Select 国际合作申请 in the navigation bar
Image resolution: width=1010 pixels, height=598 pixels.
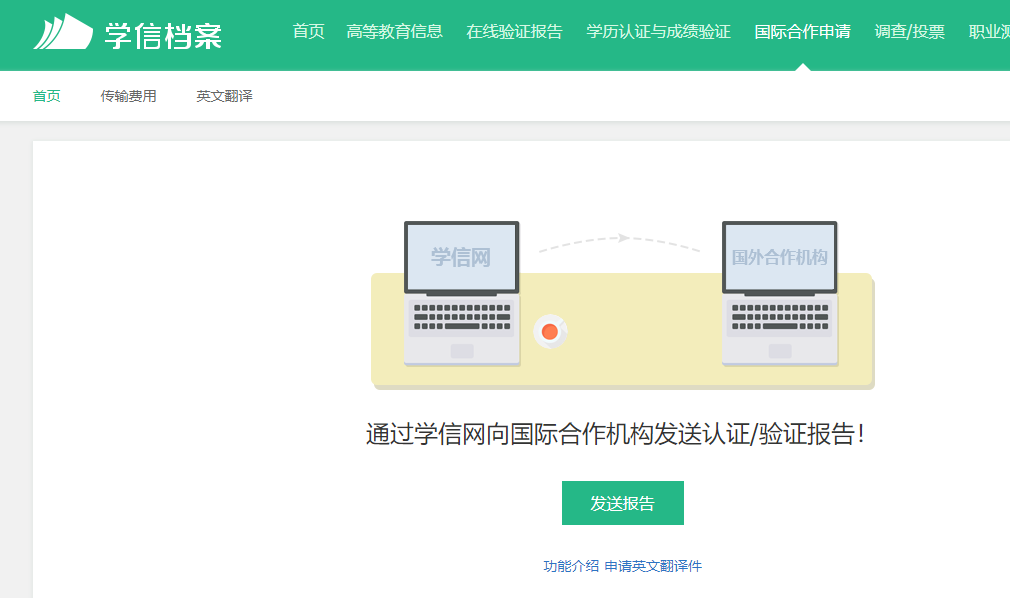click(x=802, y=31)
